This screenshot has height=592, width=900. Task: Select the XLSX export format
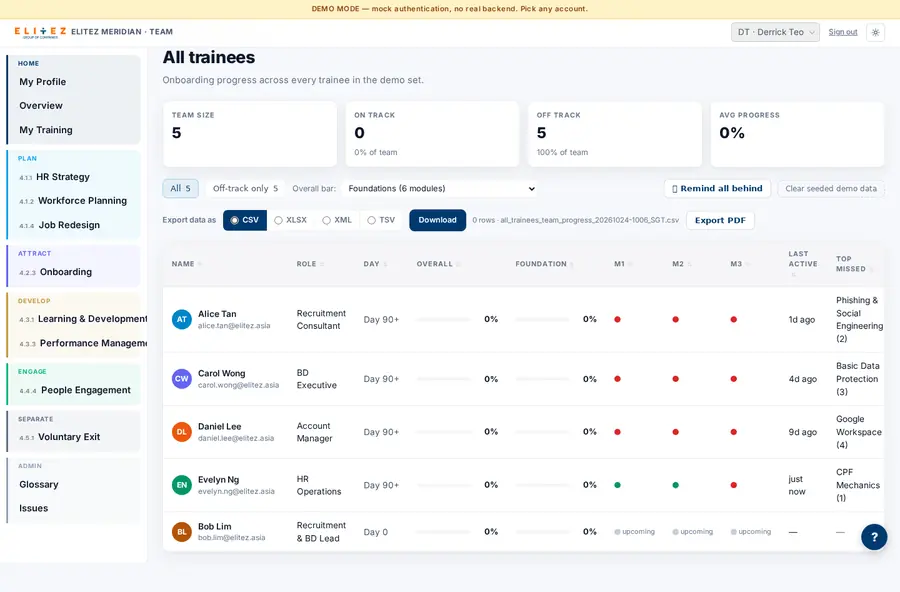click(290, 220)
